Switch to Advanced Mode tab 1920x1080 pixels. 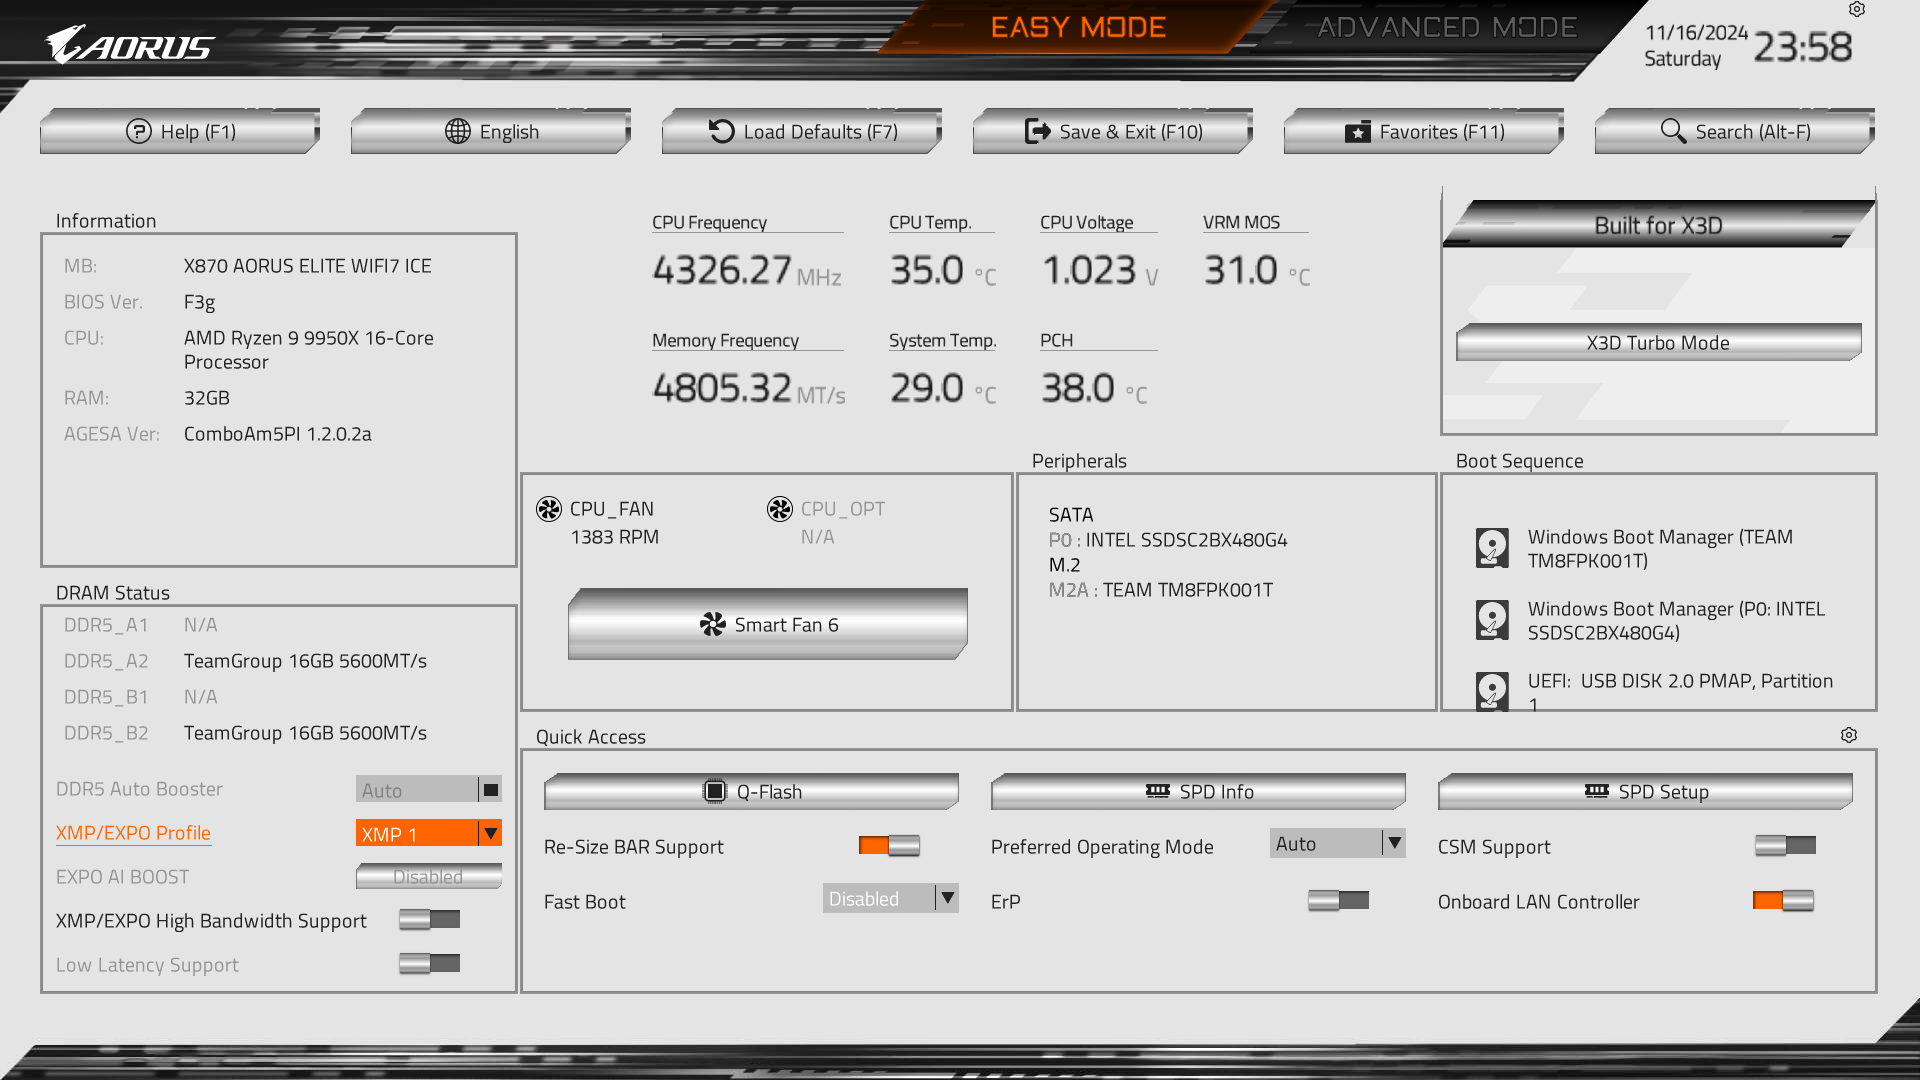click(1446, 28)
